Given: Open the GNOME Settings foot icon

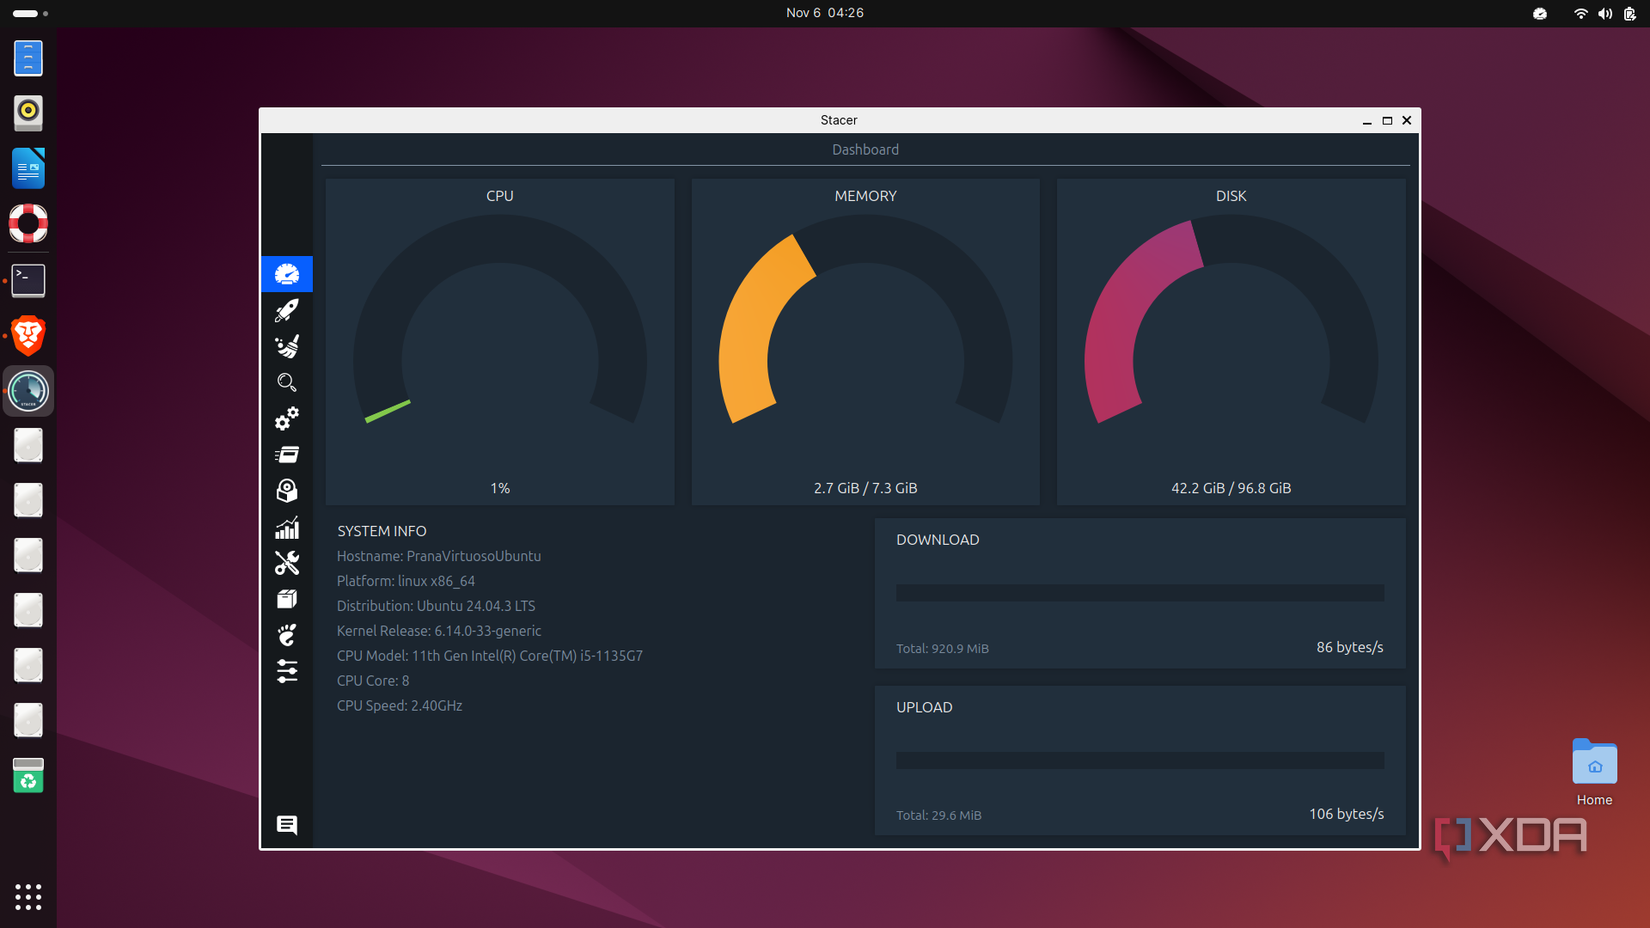Looking at the screenshot, I should (287, 634).
